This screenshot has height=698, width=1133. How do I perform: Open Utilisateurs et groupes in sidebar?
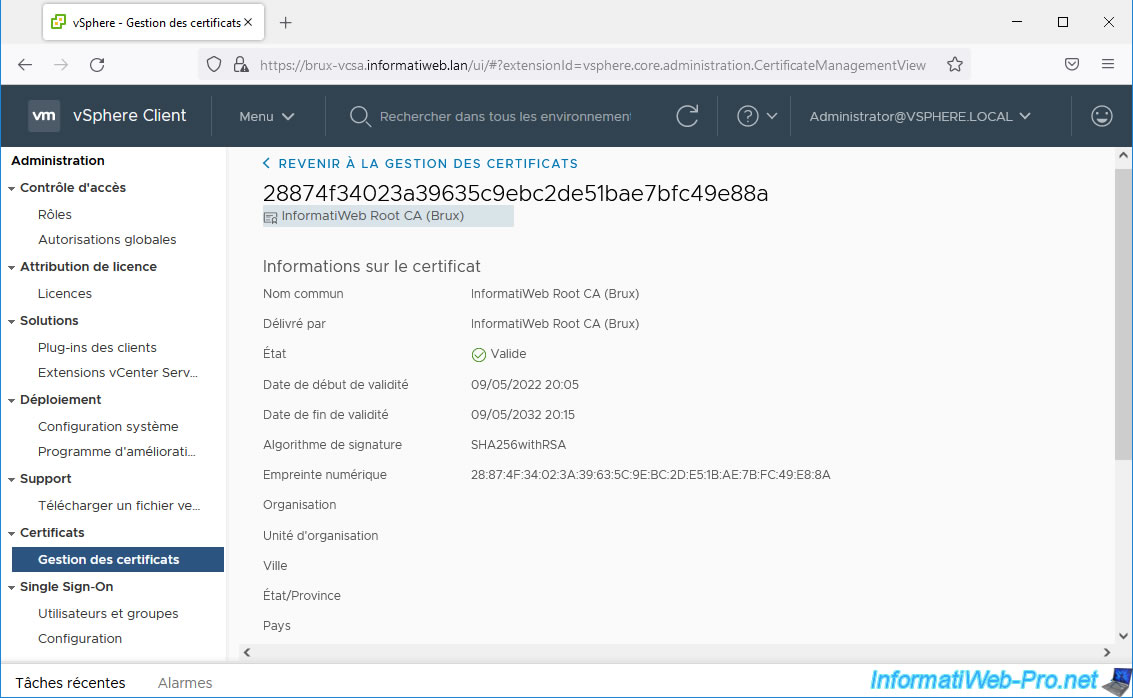[108, 613]
